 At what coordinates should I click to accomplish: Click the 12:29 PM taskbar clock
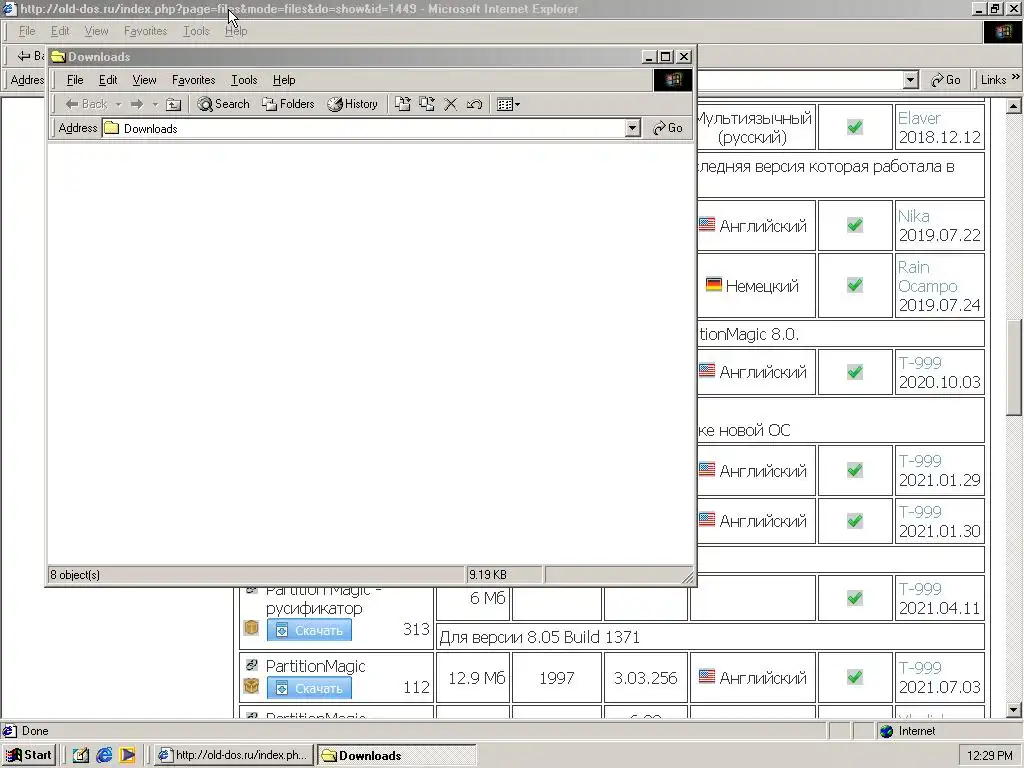click(990, 756)
